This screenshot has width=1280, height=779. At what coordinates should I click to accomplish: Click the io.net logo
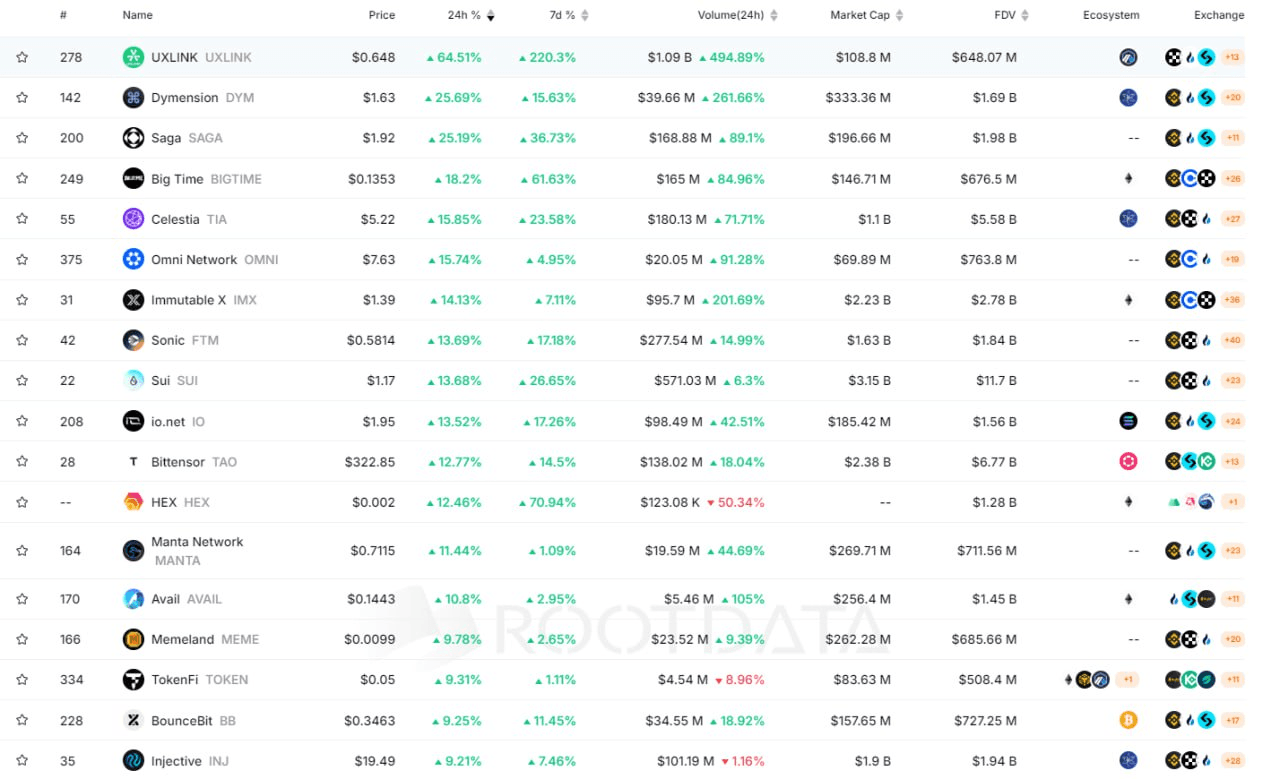133,421
